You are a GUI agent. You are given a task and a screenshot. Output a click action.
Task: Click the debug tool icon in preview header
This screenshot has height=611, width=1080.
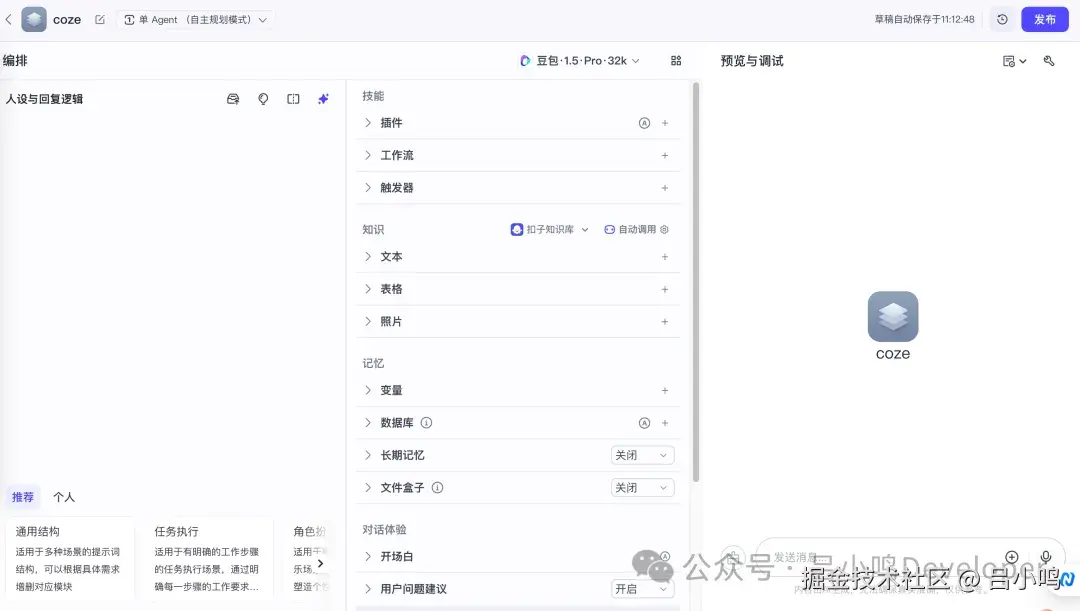coord(1048,61)
